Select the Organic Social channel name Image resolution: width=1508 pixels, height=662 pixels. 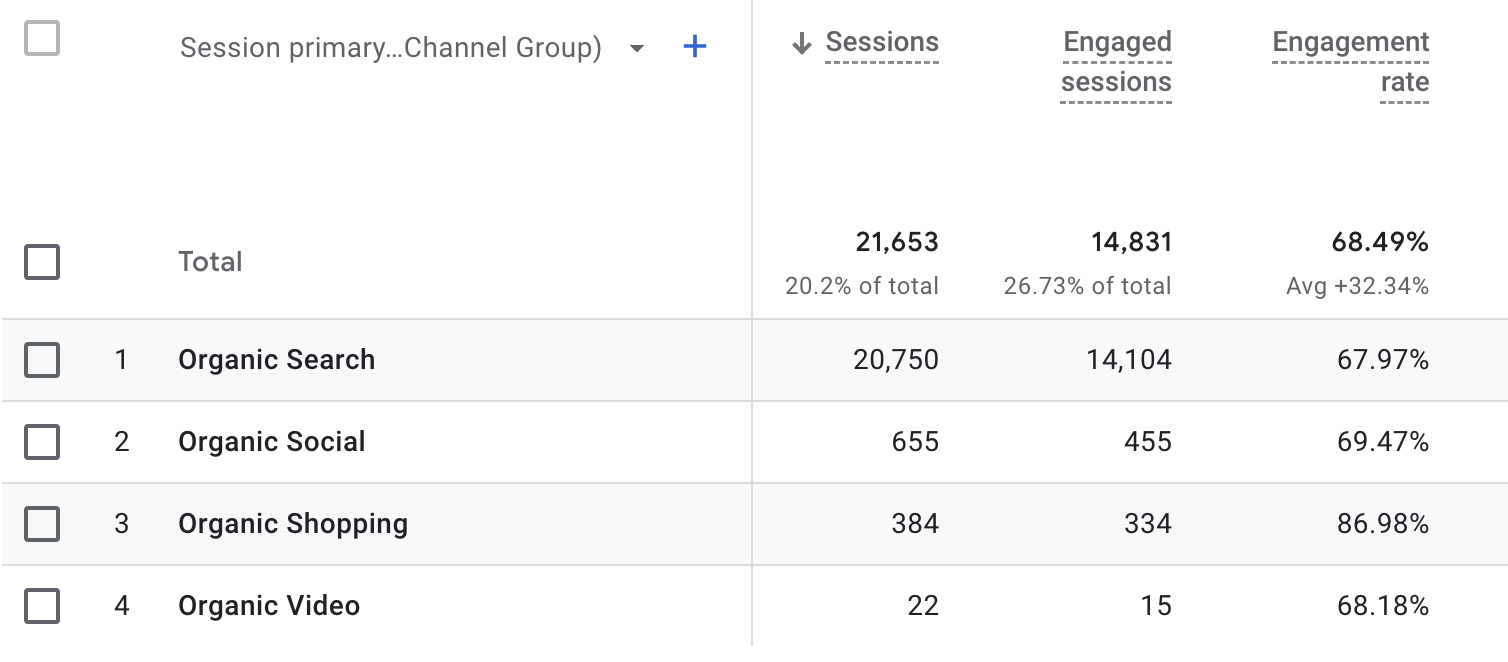tap(271, 442)
